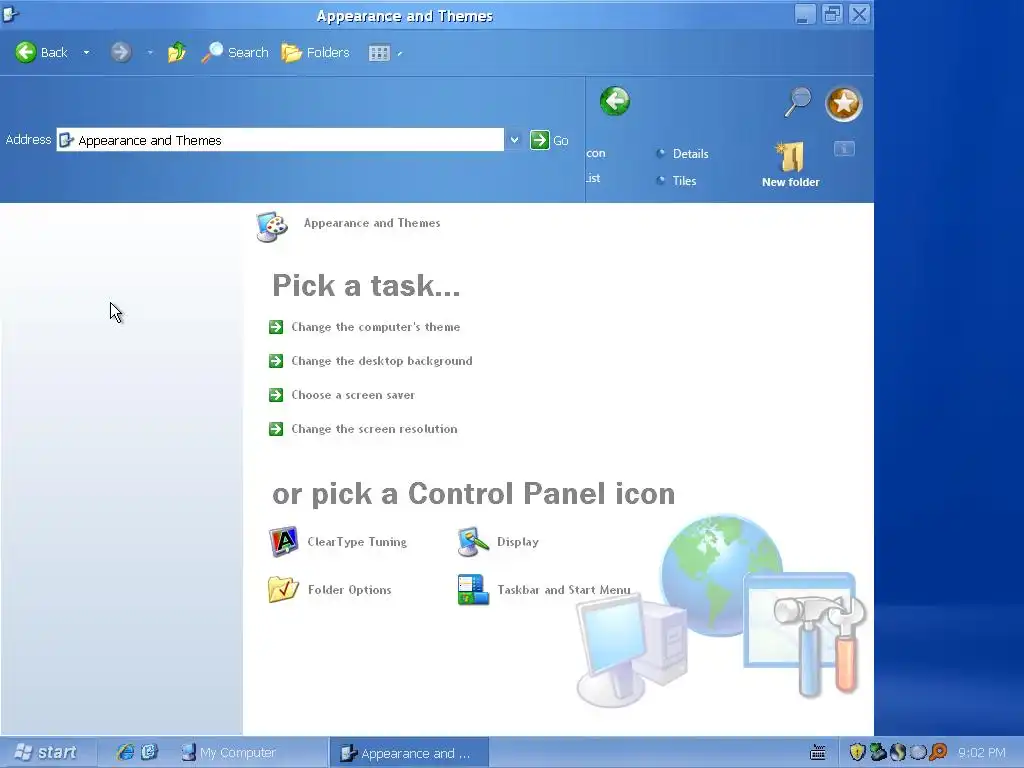
Task: Select the Details view option
Action: pos(683,153)
